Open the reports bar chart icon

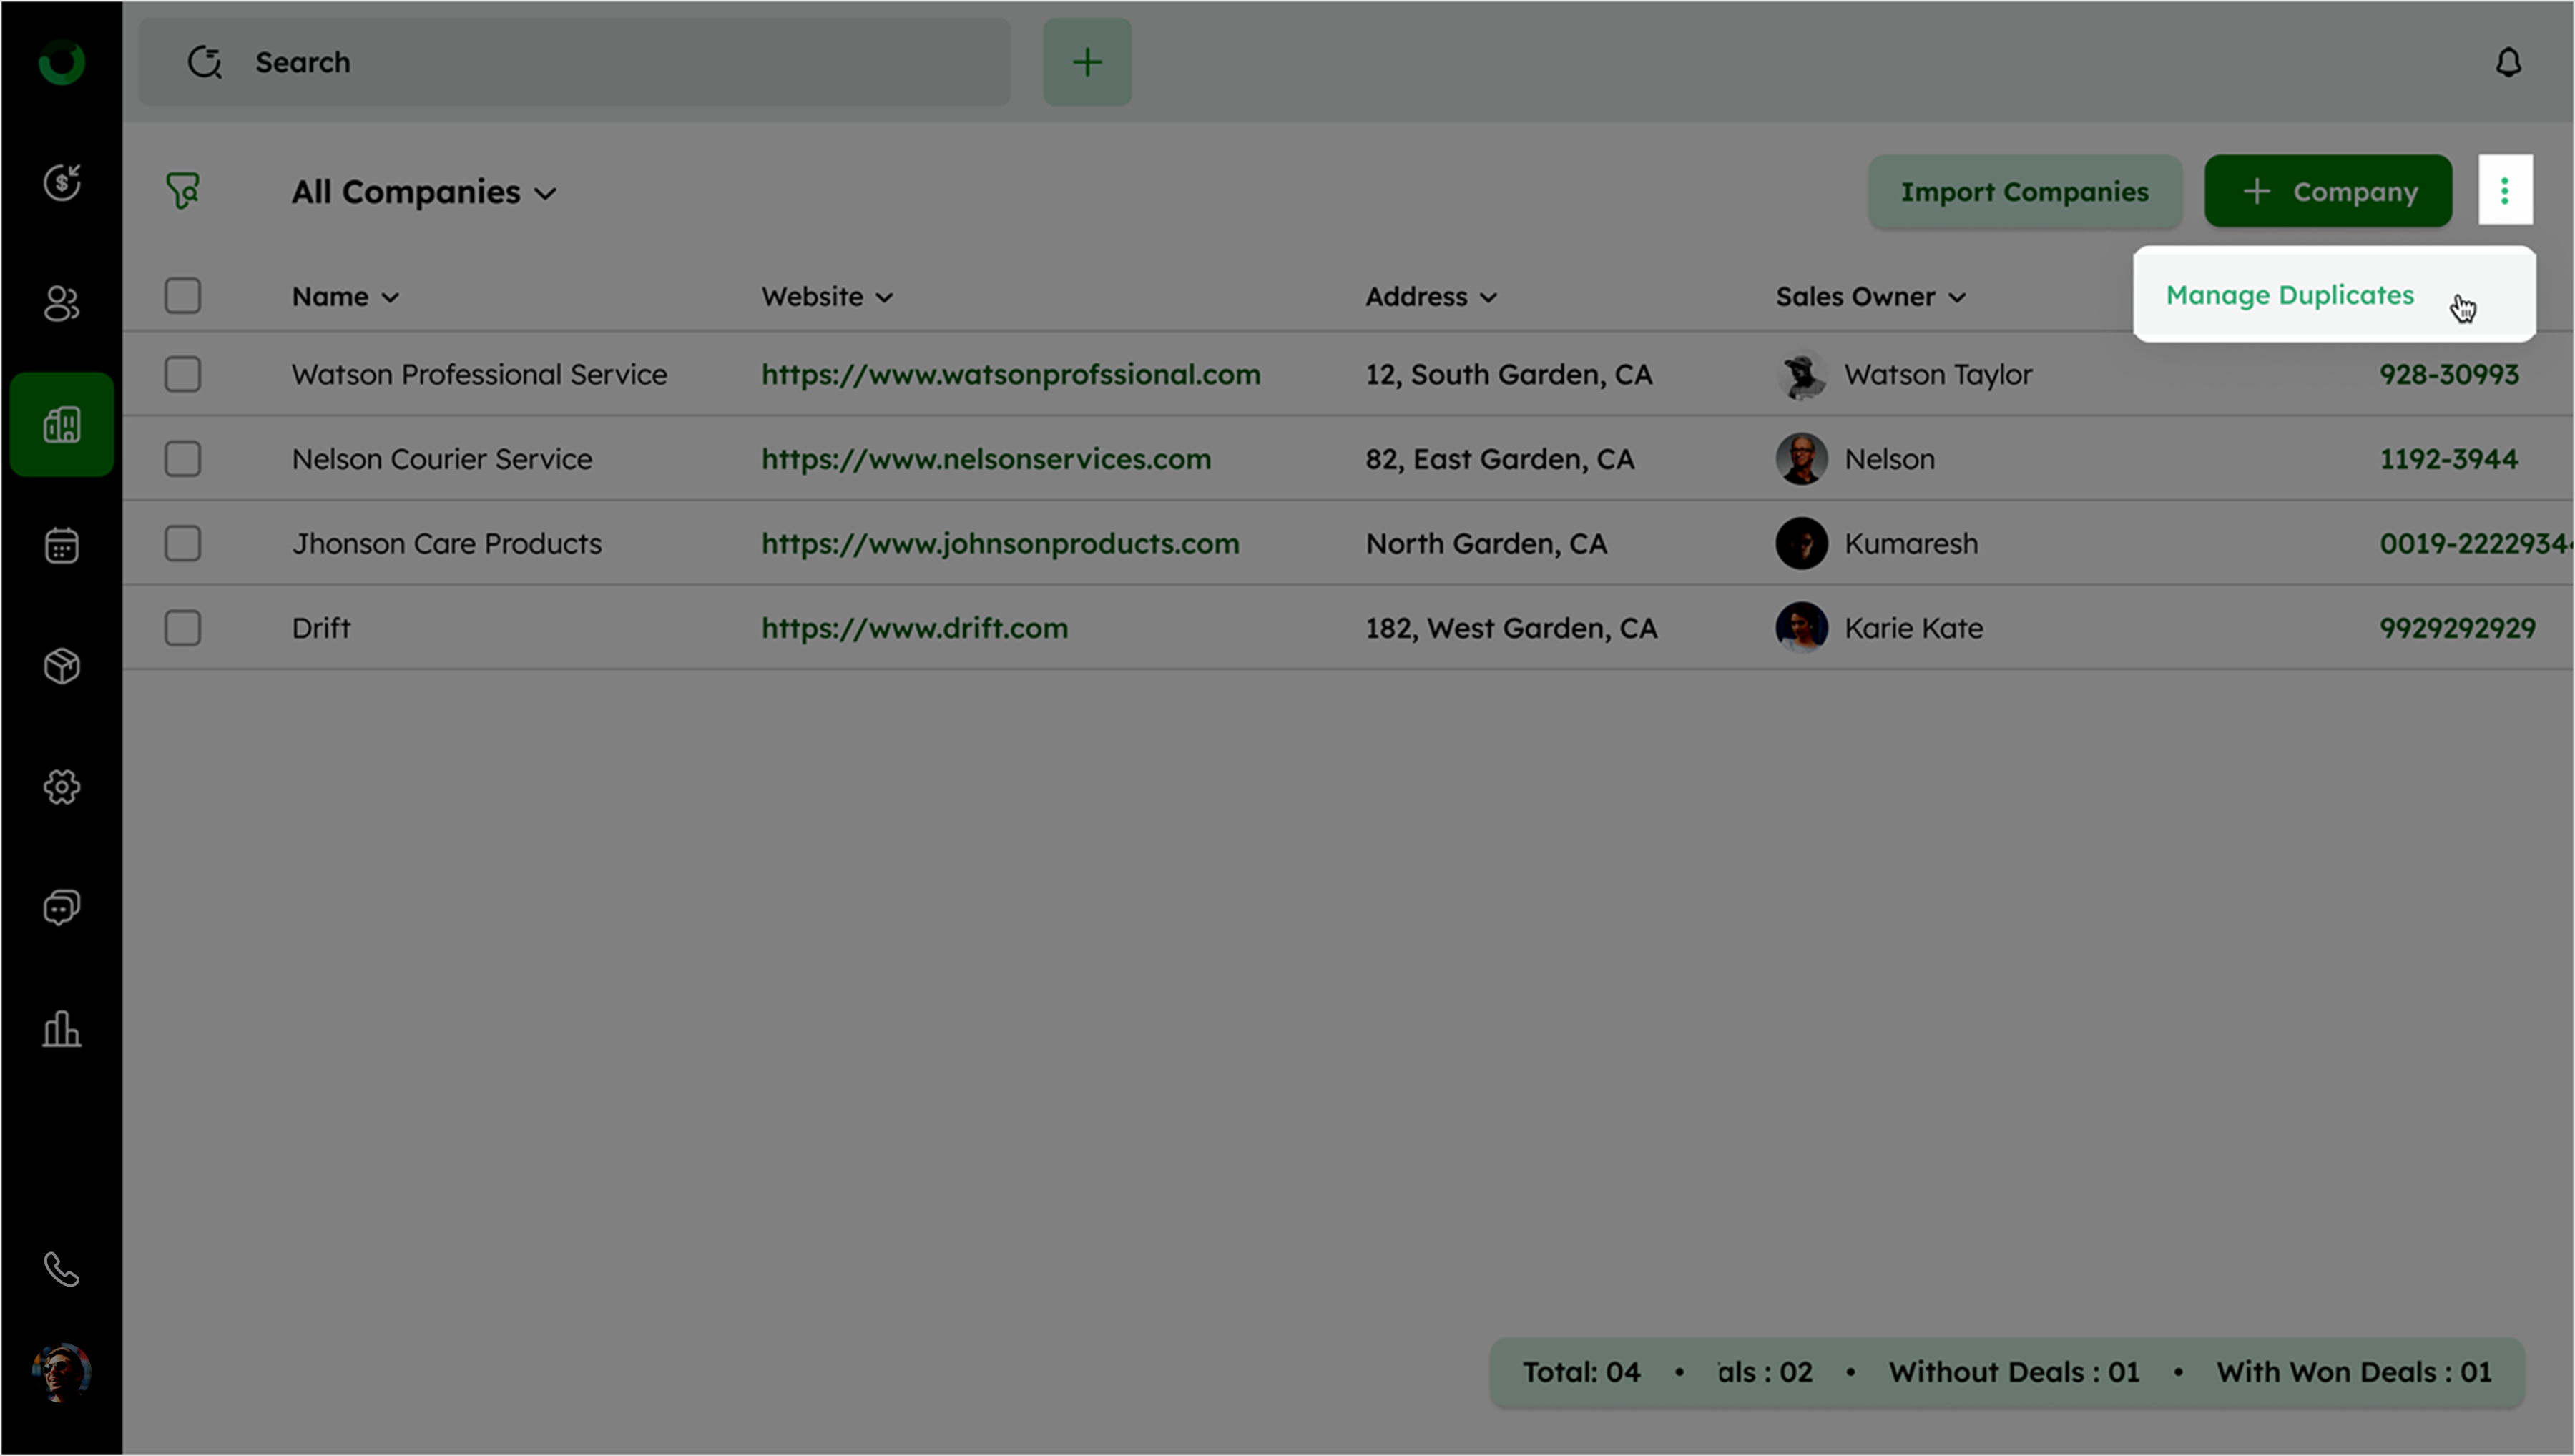tap(62, 1029)
